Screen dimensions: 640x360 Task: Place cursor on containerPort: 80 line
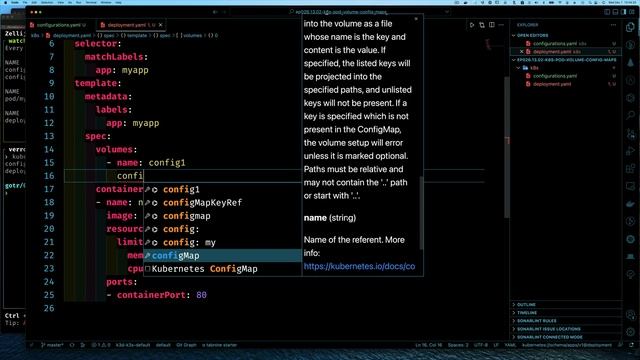tap(157, 295)
